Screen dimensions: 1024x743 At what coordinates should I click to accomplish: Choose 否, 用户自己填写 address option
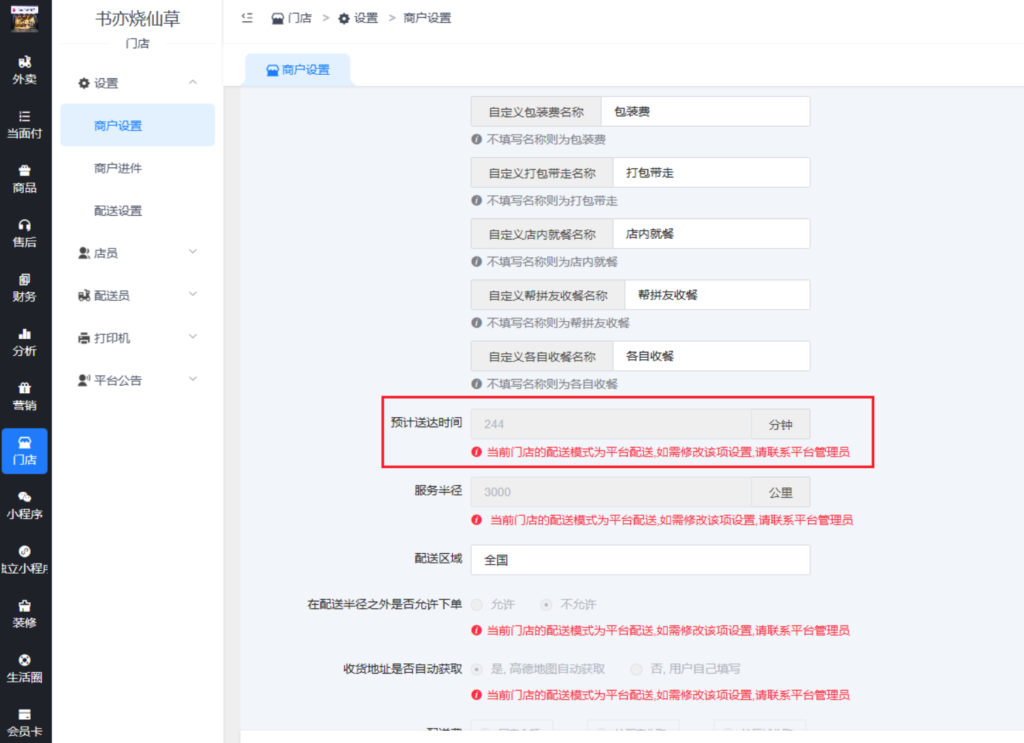[637, 669]
